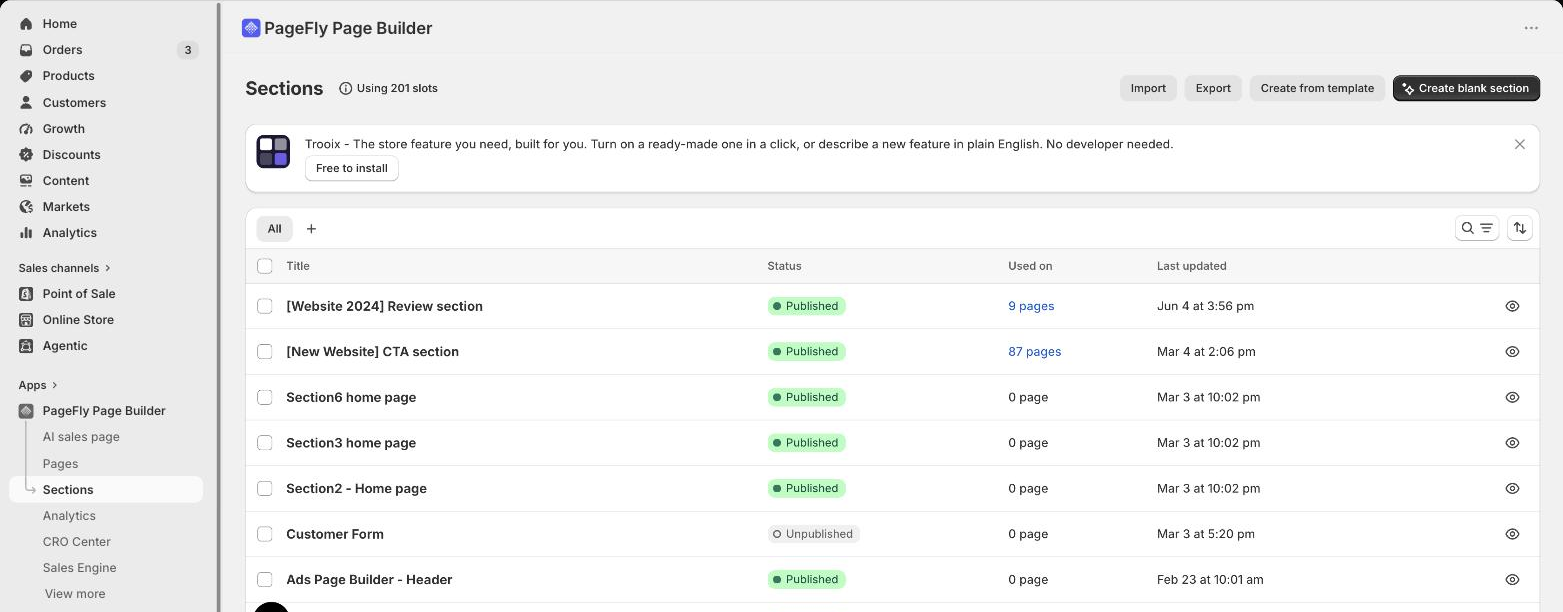
Task: Open Pages submenu item
Action: tap(60, 464)
